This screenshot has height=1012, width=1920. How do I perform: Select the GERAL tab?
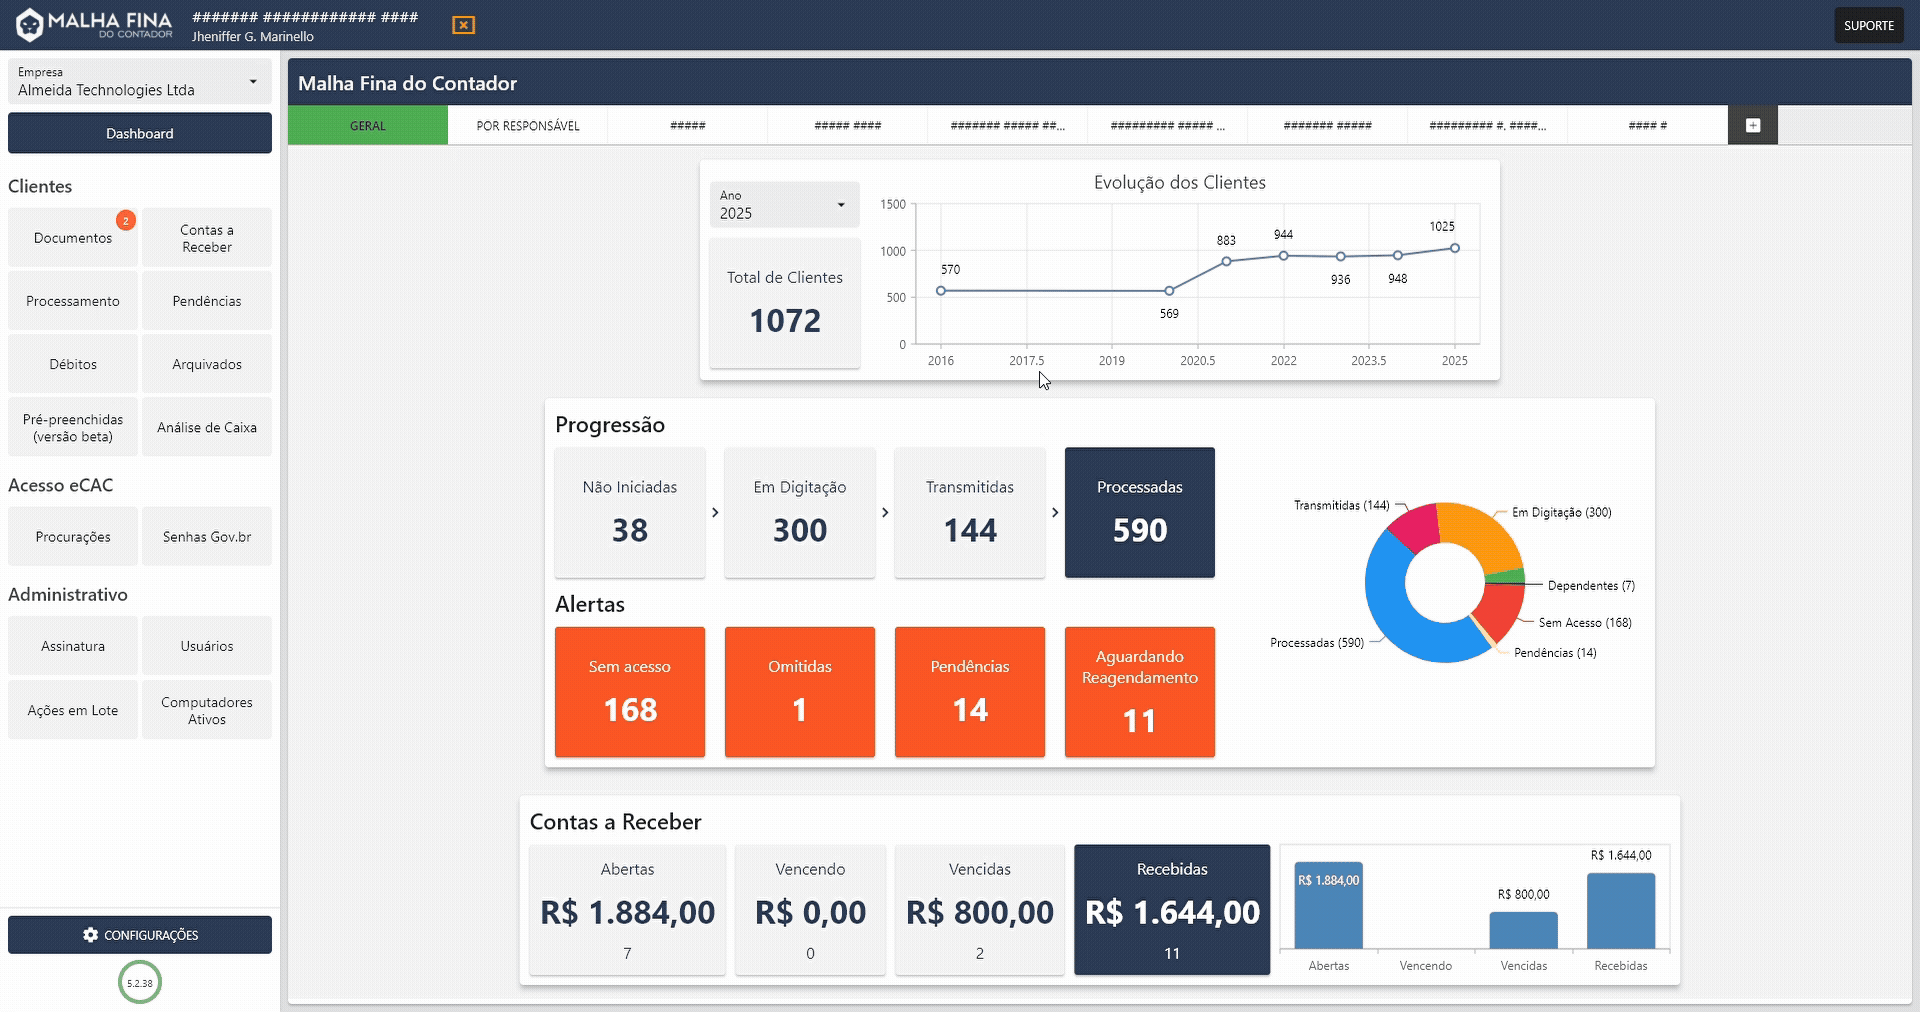tap(367, 125)
